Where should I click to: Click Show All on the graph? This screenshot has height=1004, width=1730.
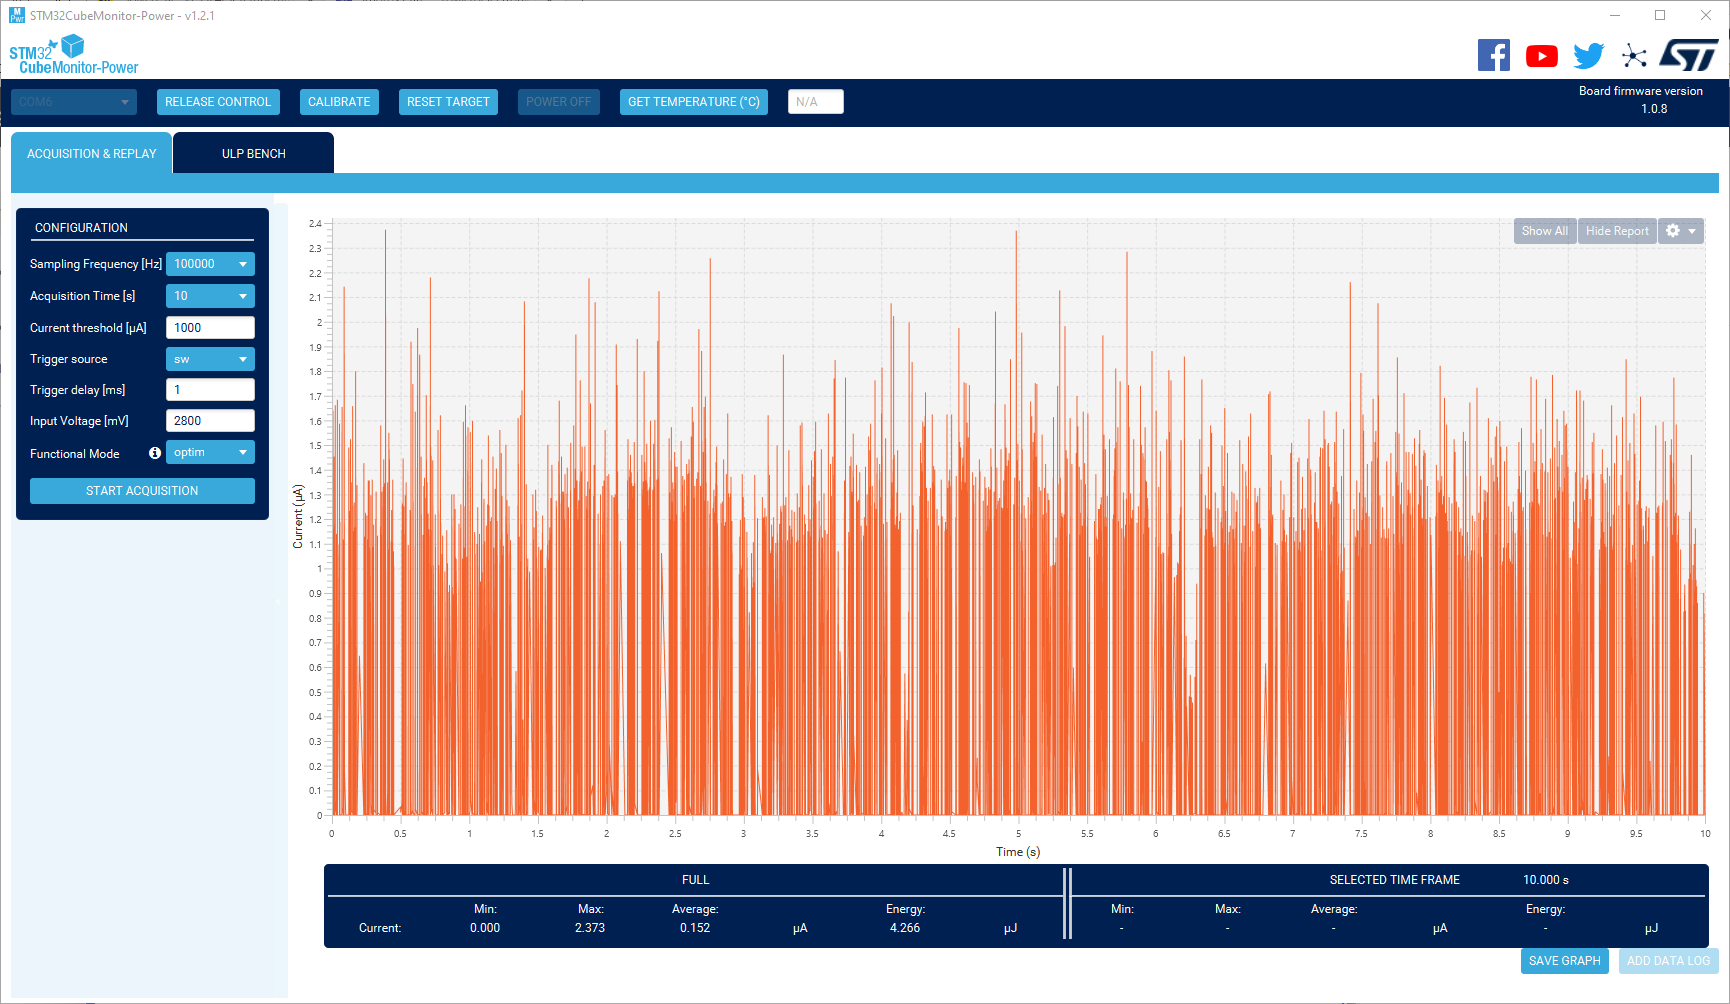[x=1544, y=231]
